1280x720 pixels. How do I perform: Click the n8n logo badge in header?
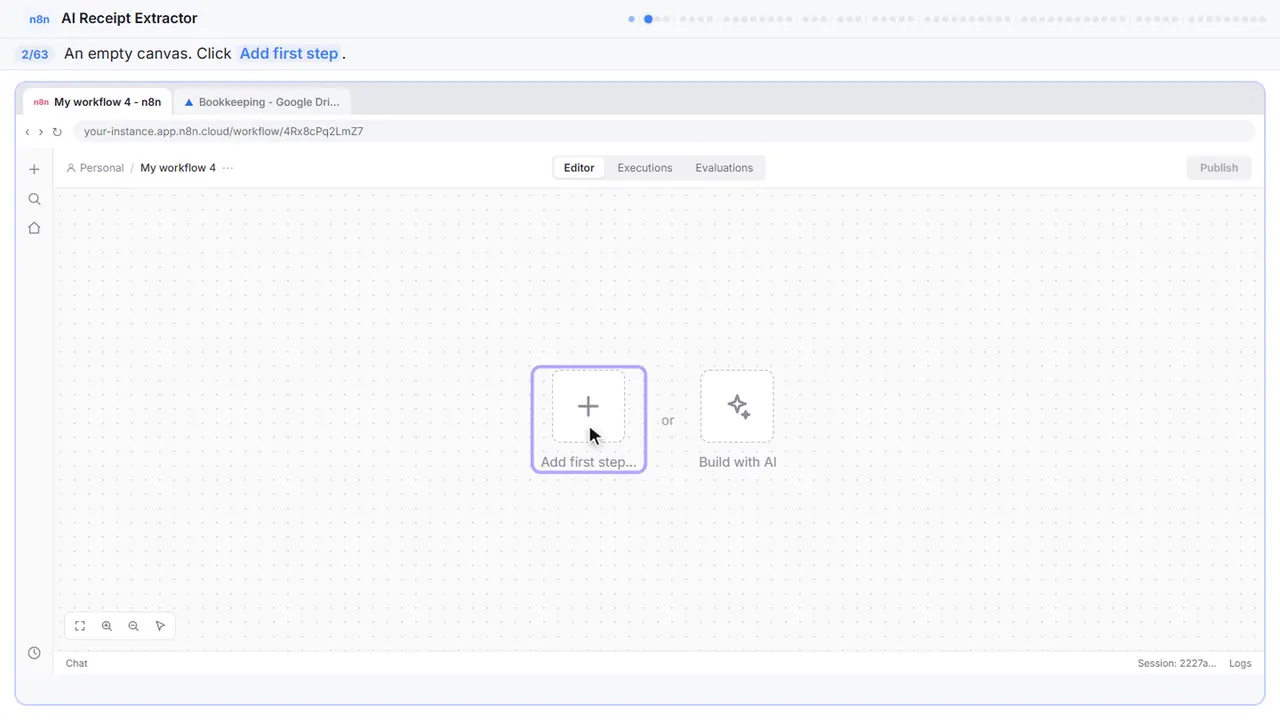point(40,19)
